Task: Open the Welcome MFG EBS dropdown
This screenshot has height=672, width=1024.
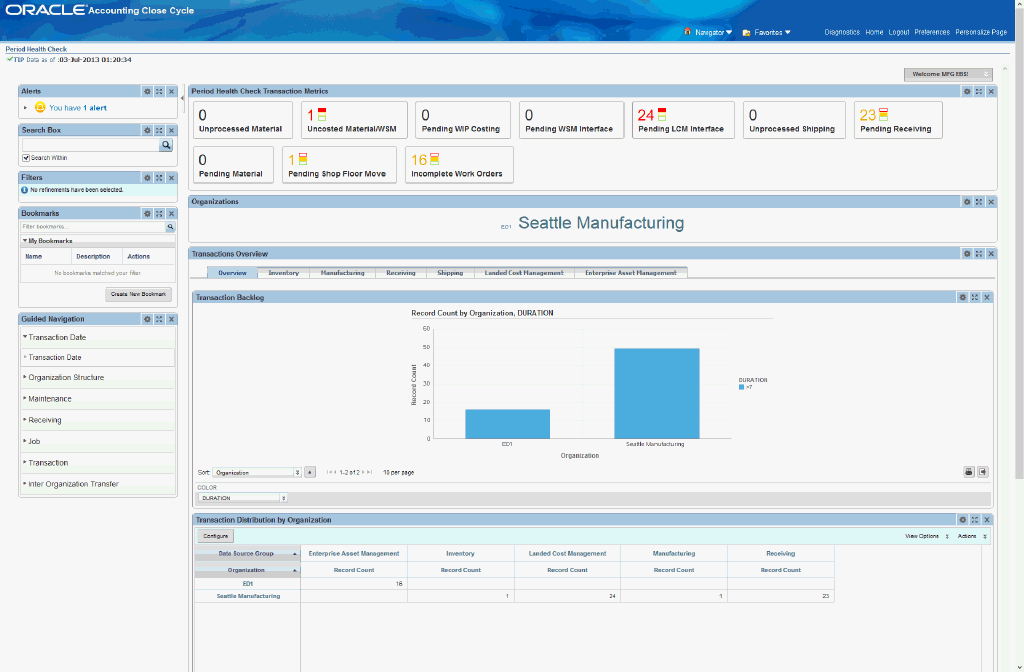Action: tap(948, 74)
